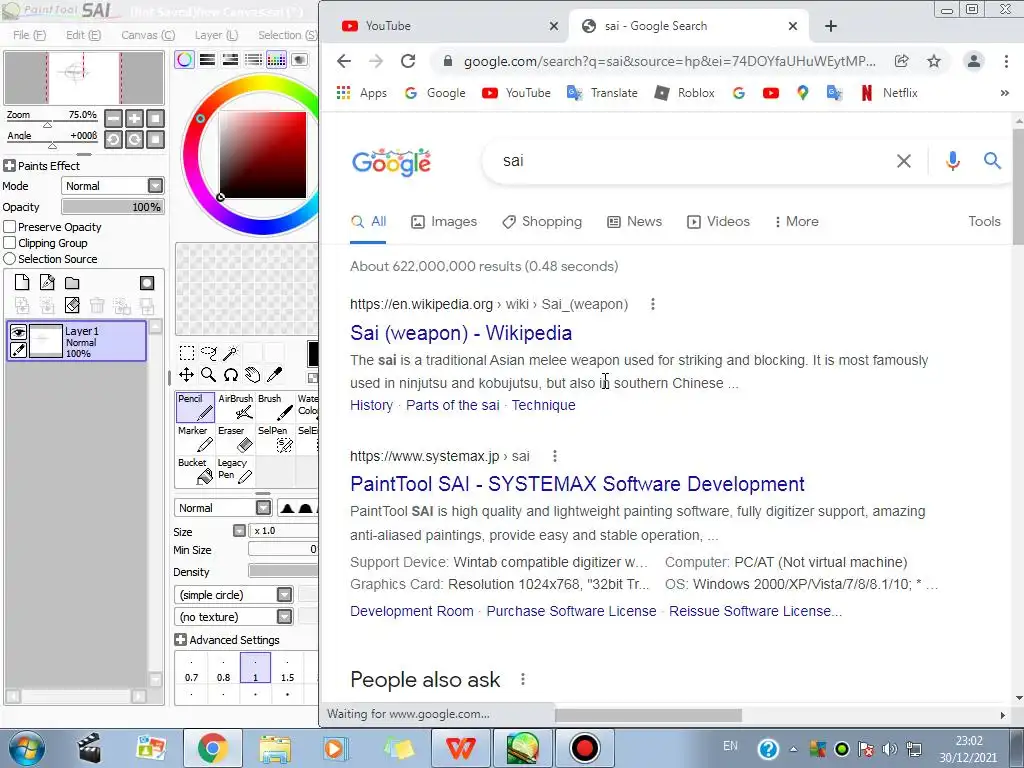Open the Edit menu in SAI
Image resolution: width=1024 pixels, height=768 pixels.
click(83, 35)
